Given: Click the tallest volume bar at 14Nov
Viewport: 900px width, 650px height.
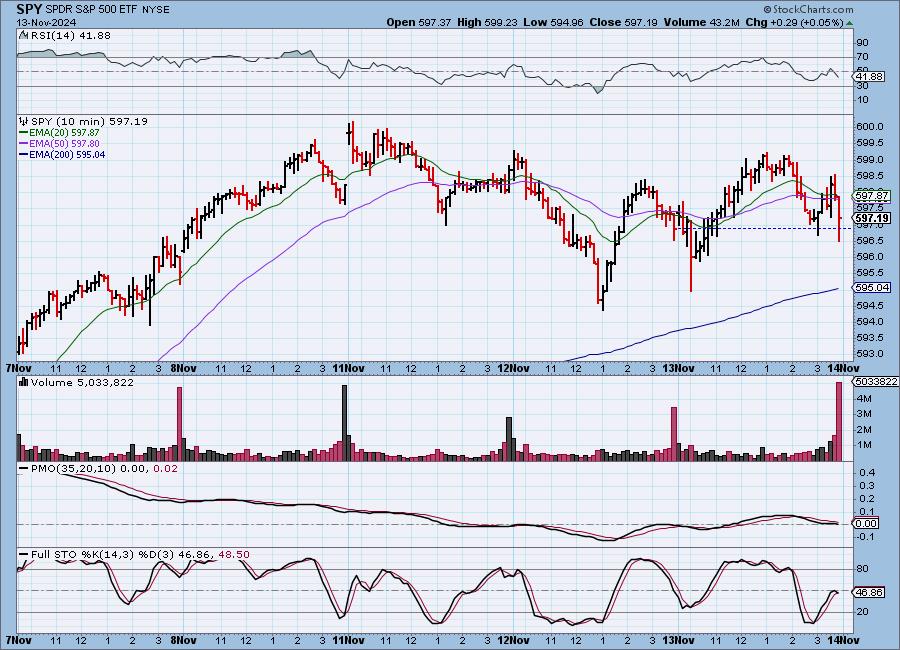Looking at the screenshot, I should [x=839, y=421].
